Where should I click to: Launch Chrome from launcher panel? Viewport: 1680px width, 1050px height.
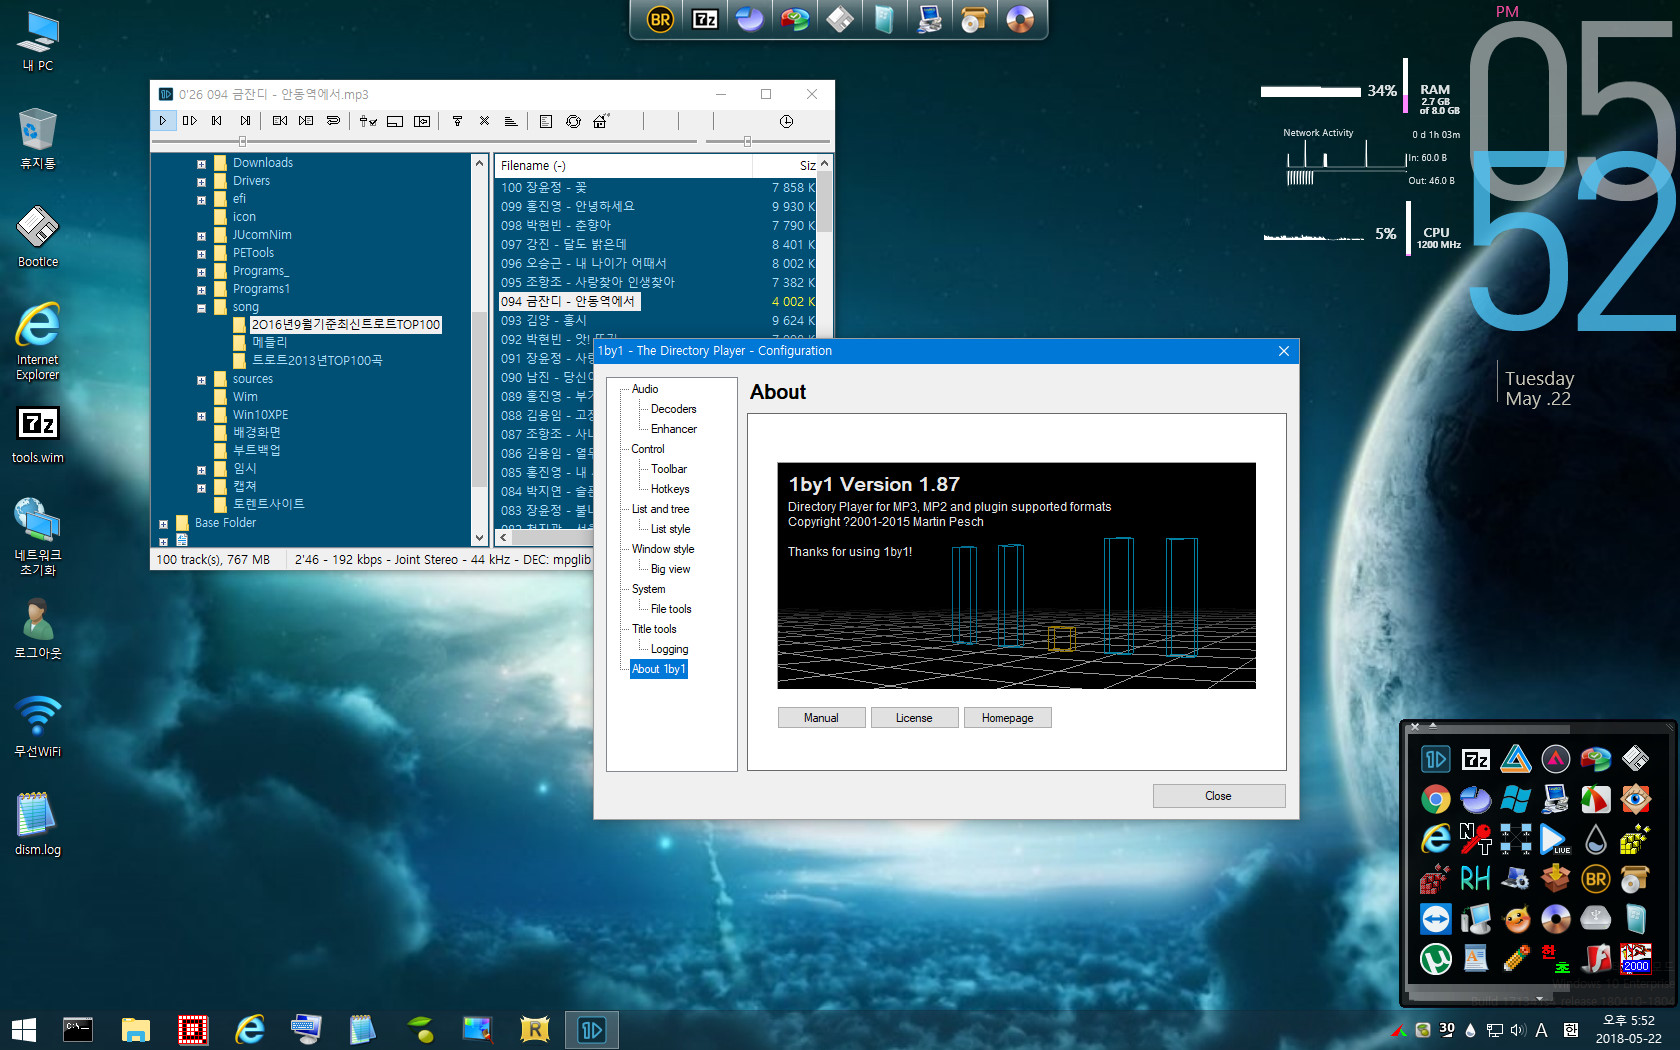[x=1436, y=799]
